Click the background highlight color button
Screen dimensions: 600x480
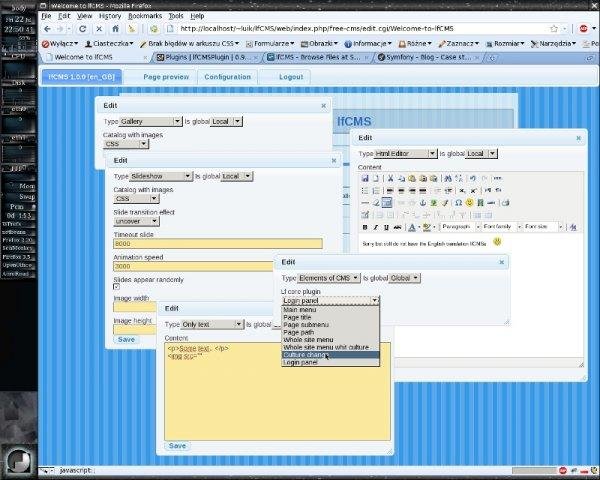point(427,227)
